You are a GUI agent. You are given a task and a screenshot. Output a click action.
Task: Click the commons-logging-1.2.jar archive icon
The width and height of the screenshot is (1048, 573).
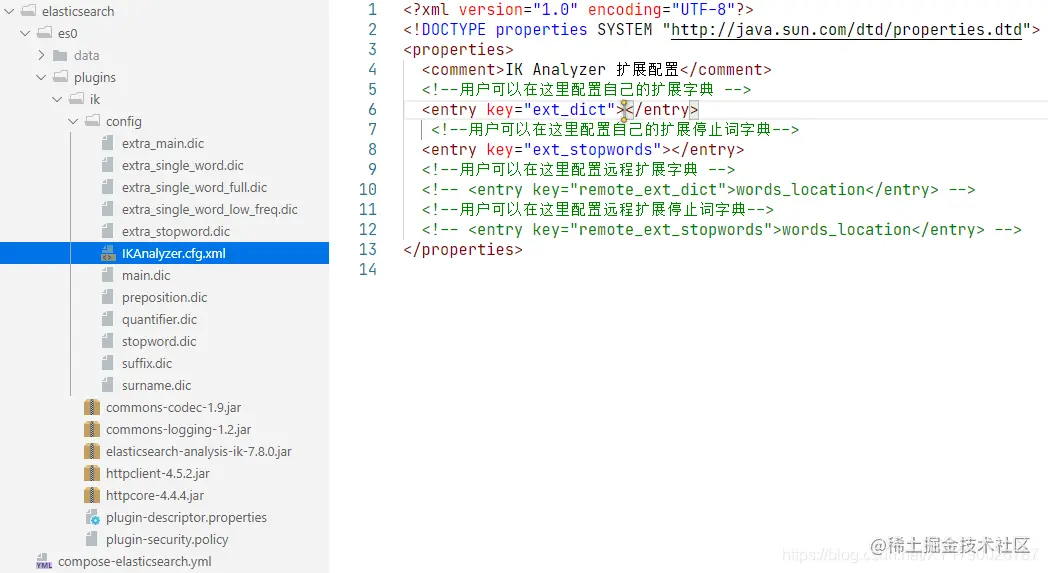click(x=92, y=430)
